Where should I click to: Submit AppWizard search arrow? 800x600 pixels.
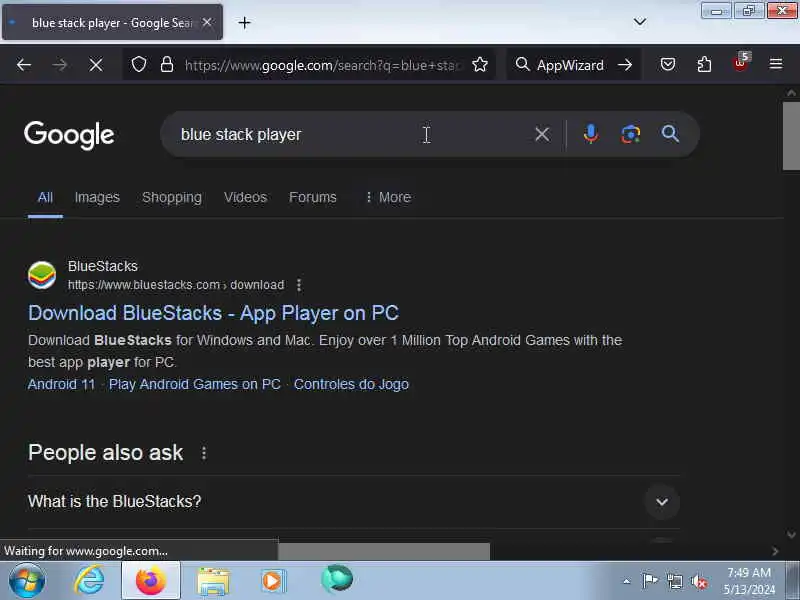click(625, 65)
